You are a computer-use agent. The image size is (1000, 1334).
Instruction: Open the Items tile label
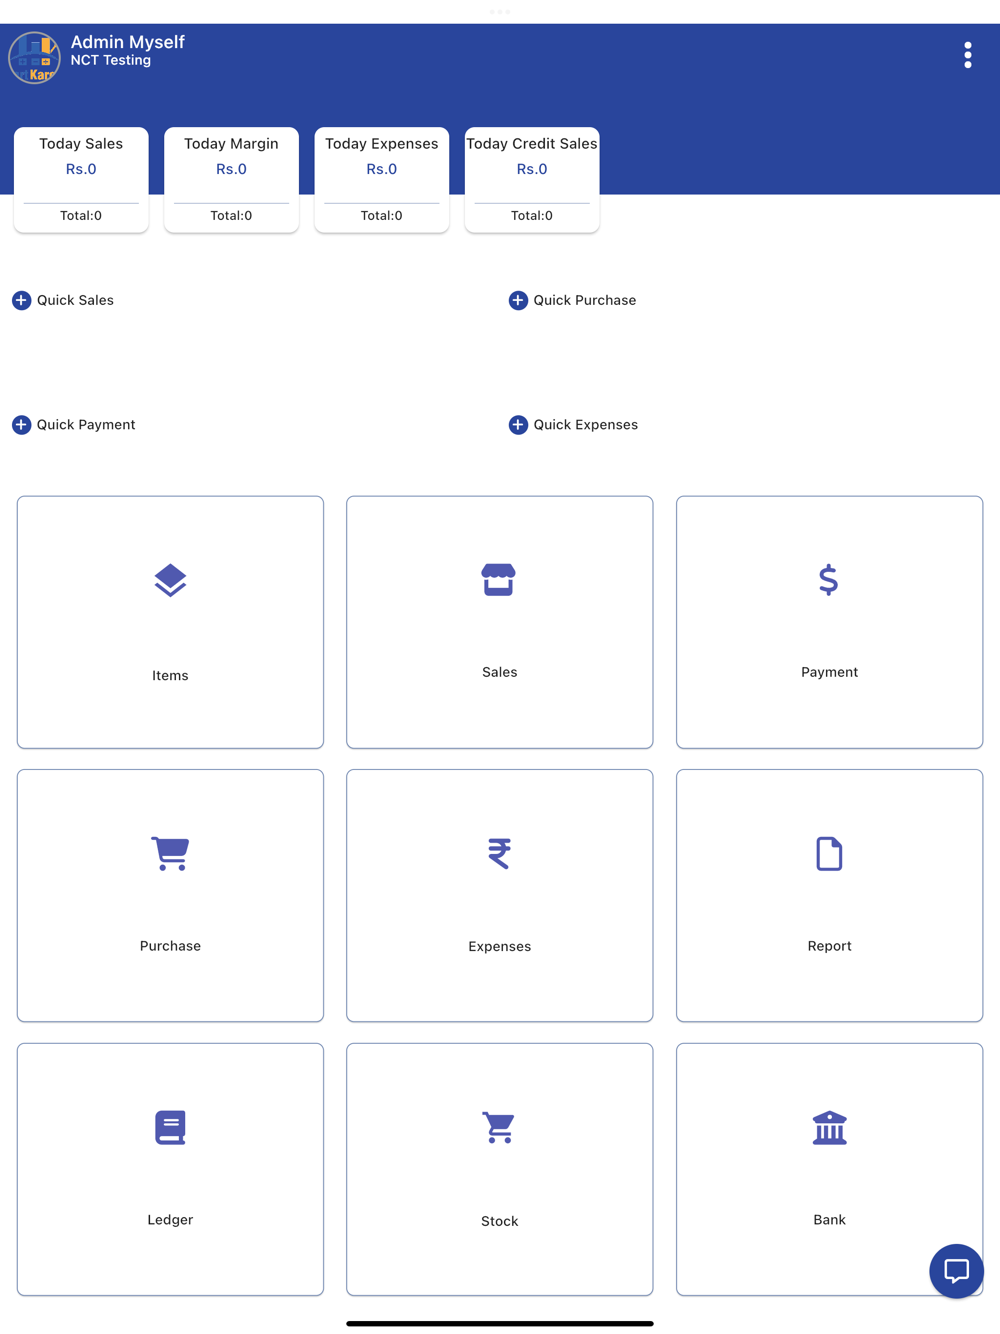click(x=170, y=676)
